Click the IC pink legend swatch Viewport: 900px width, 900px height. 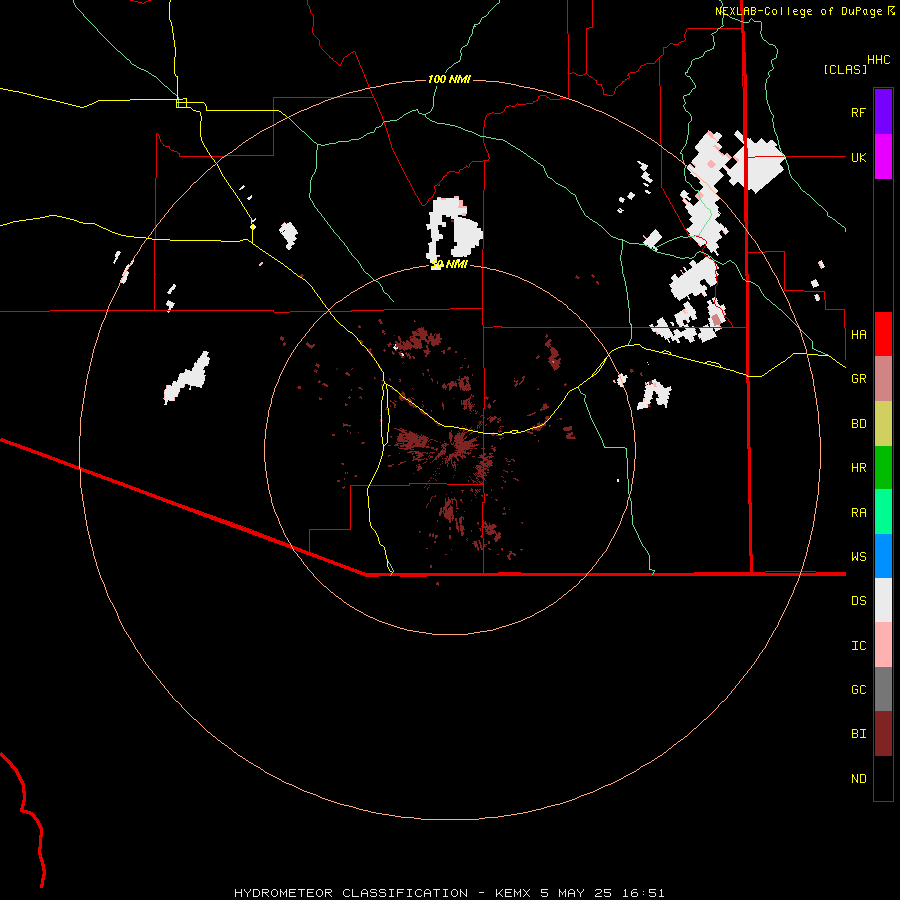click(883, 645)
